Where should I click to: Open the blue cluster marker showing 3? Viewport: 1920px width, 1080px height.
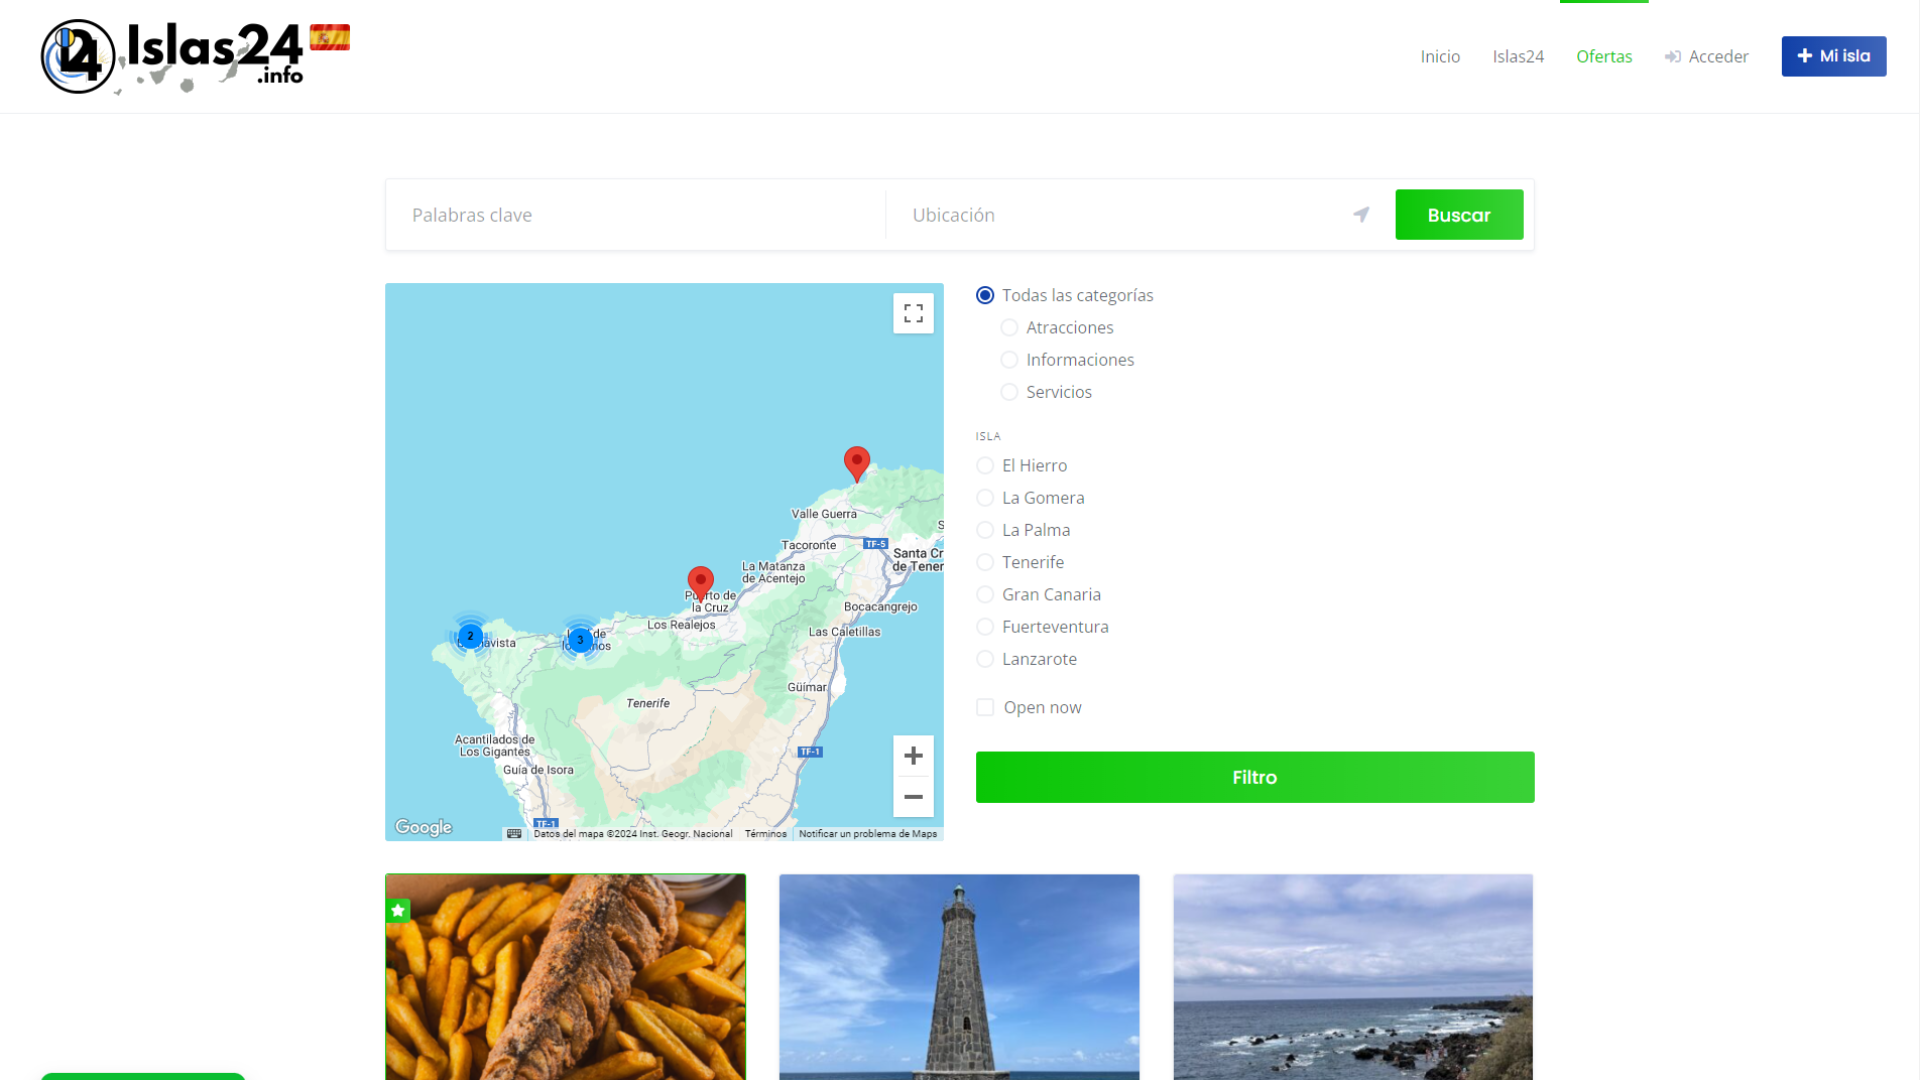tap(580, 639)
